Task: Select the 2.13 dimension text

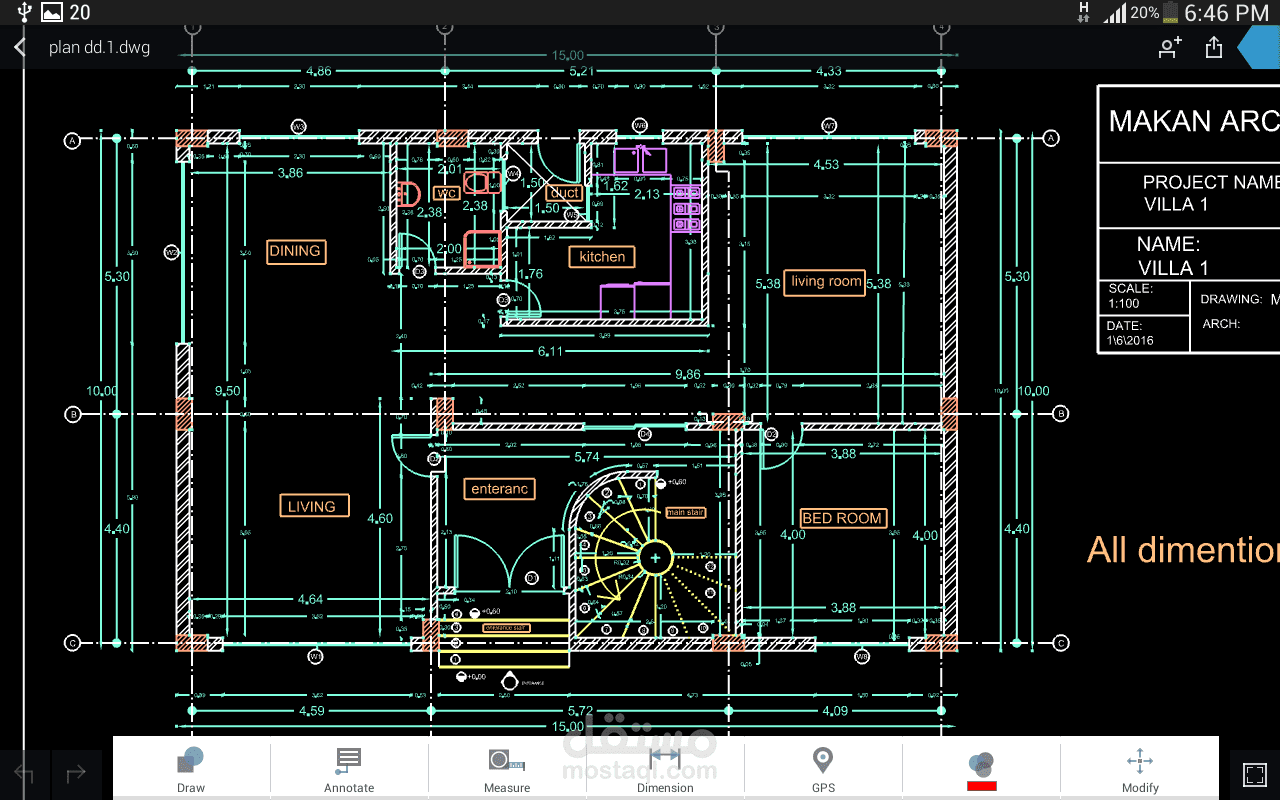Action: [647, 194]
